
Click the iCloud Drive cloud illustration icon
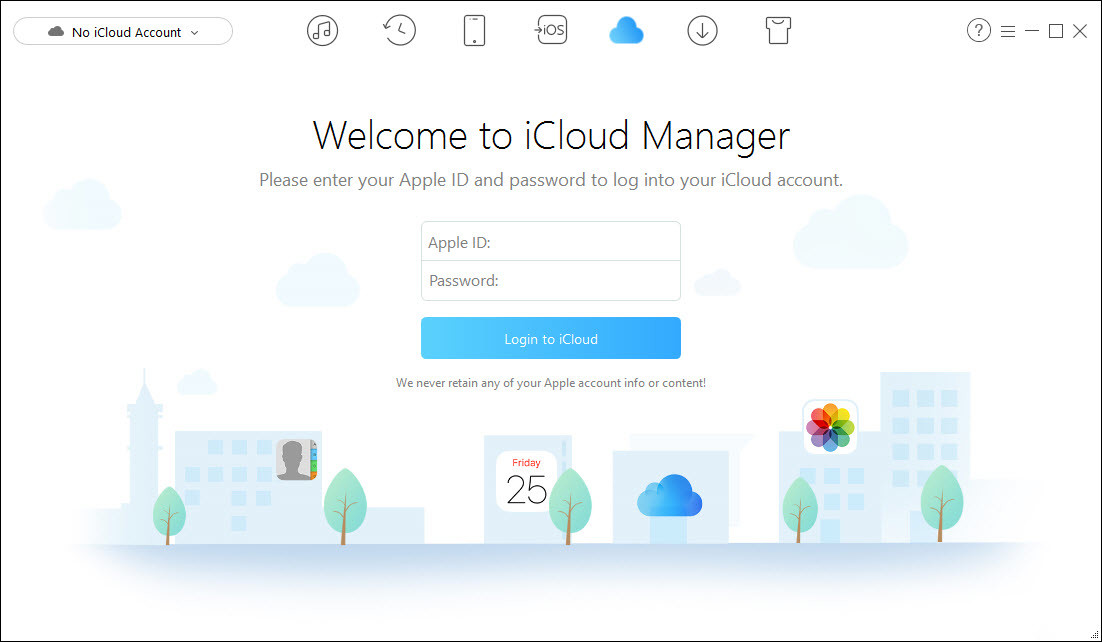669,495
